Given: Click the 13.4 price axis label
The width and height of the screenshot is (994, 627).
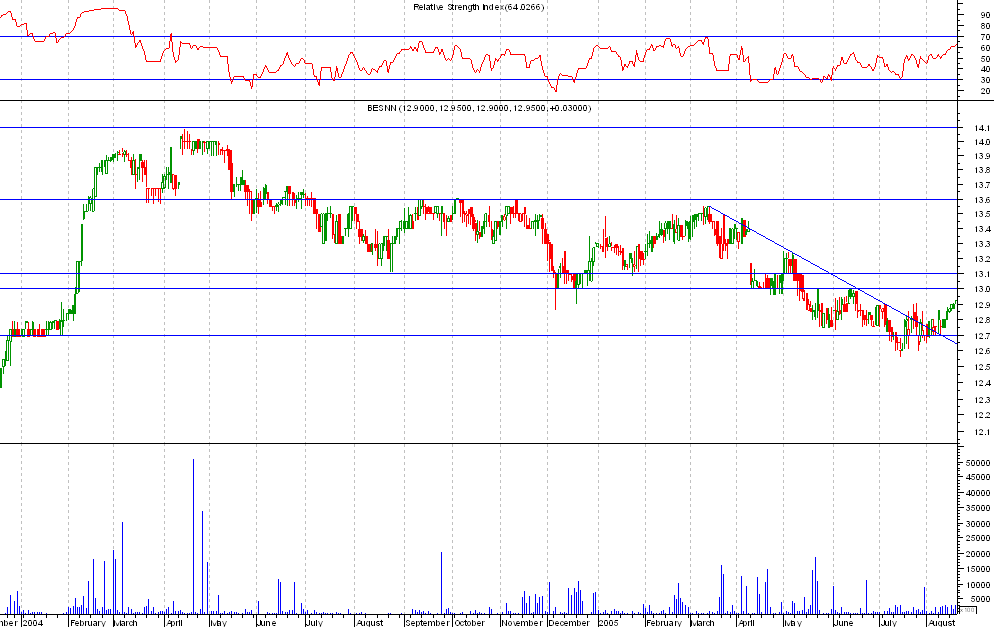Looking at the screenshot, I should [x=983, y=229].
